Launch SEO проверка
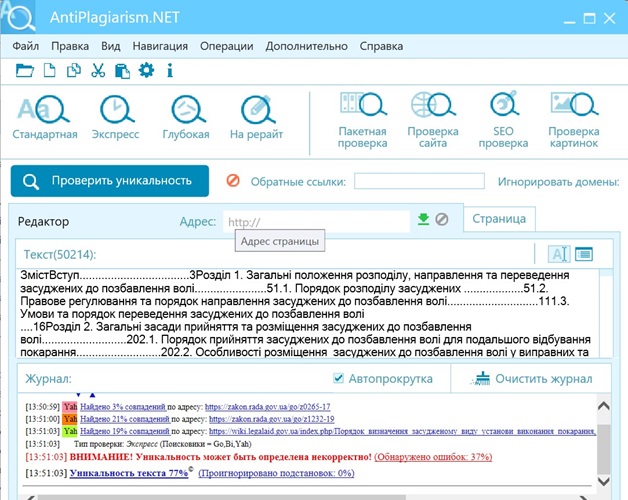Viewport: 628px width, 500px height. (x=503, y=120)
